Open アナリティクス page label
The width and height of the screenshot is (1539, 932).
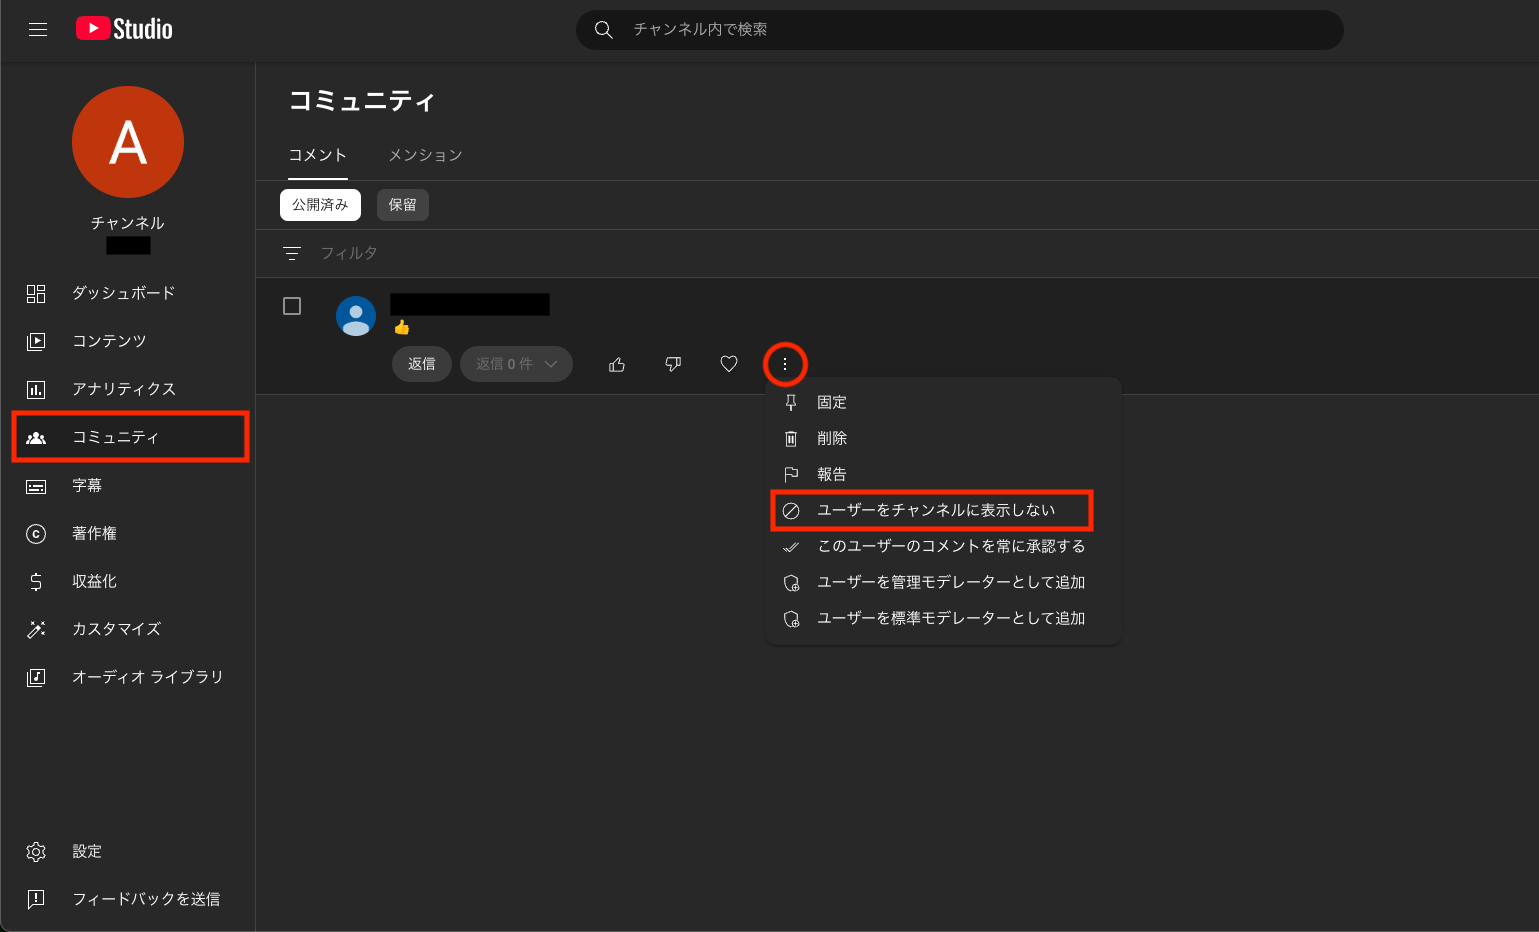(x=124, y=389)
